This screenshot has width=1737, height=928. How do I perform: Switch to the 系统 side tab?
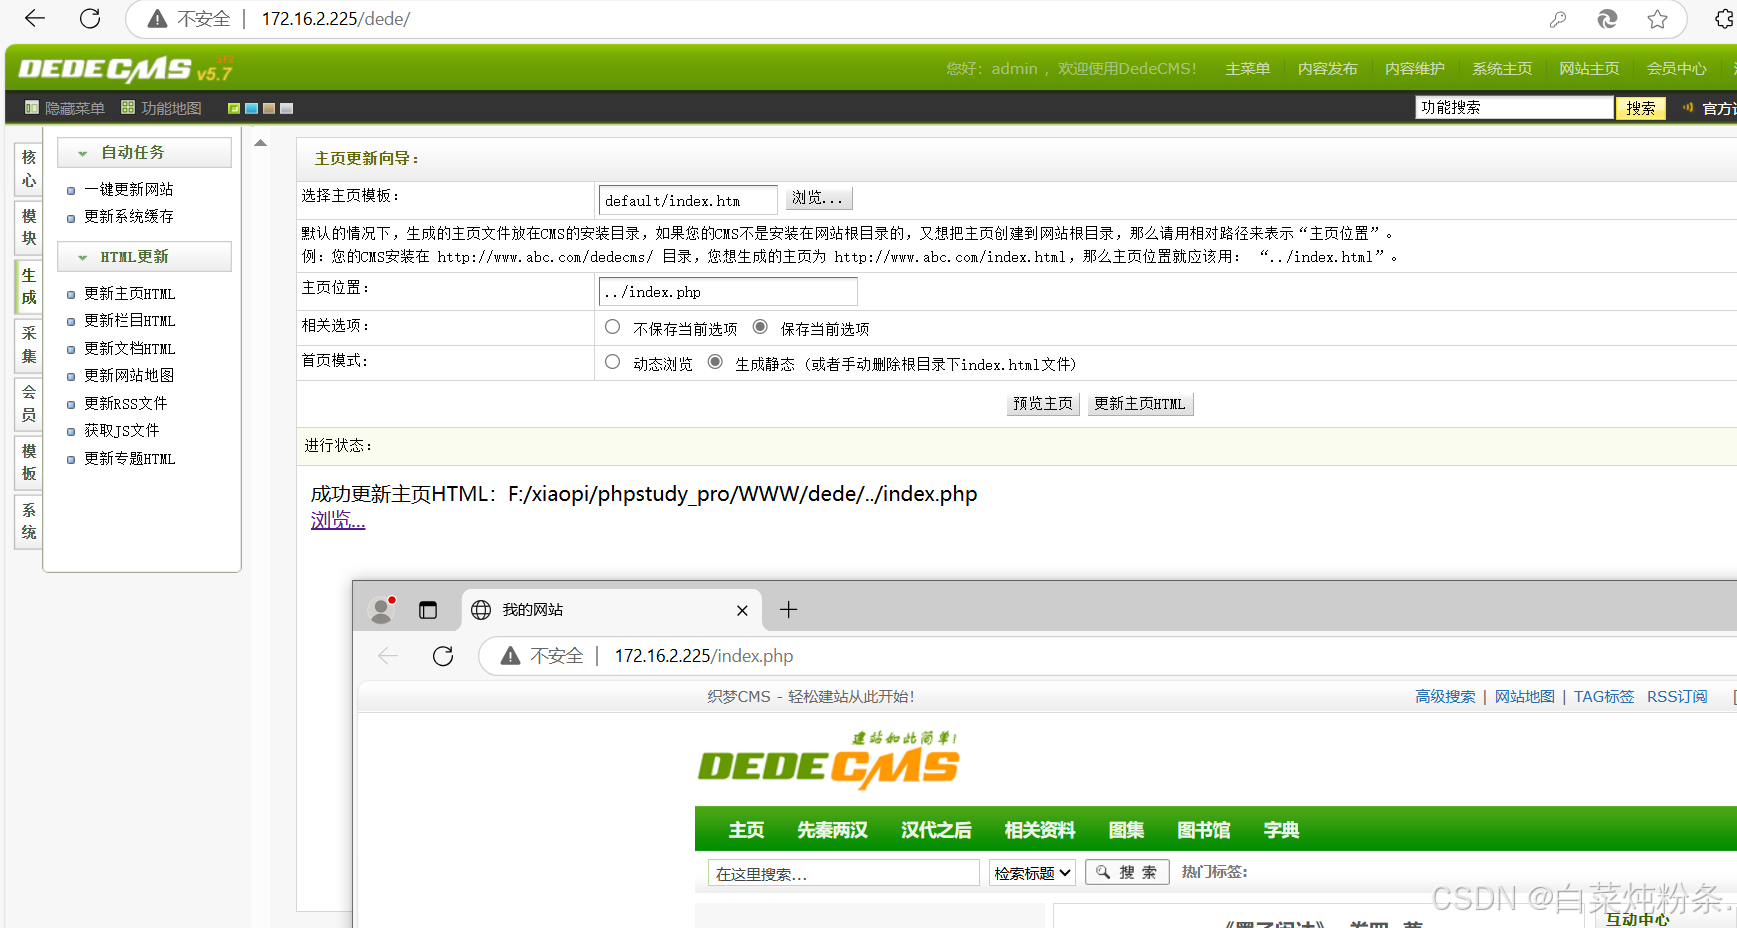[29, 521]
